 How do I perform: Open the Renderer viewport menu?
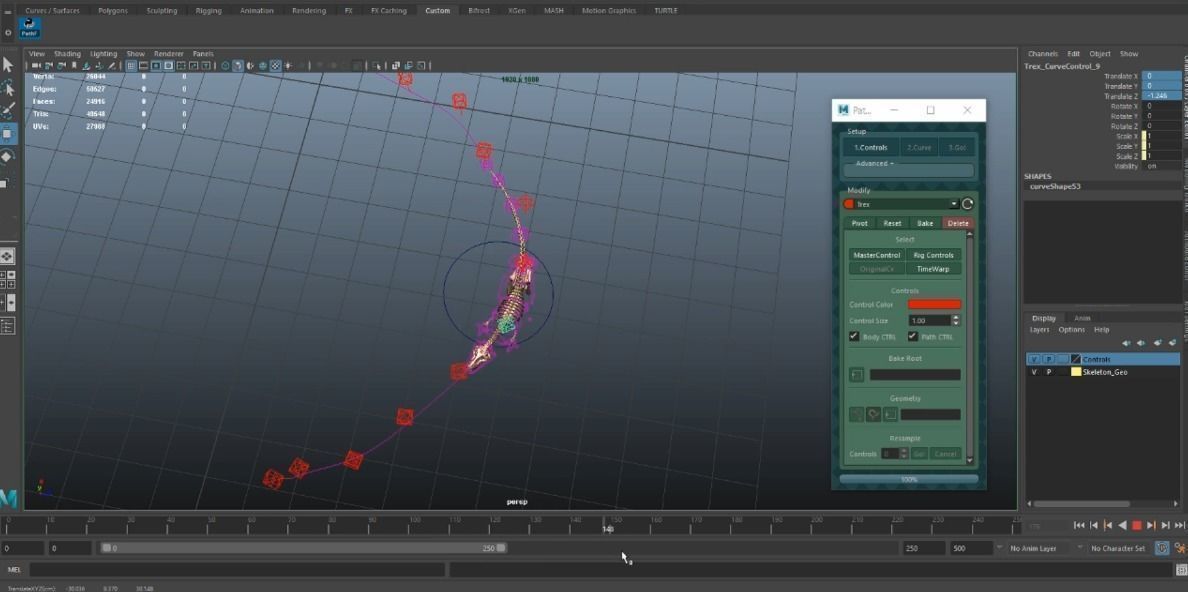point(169,54)
